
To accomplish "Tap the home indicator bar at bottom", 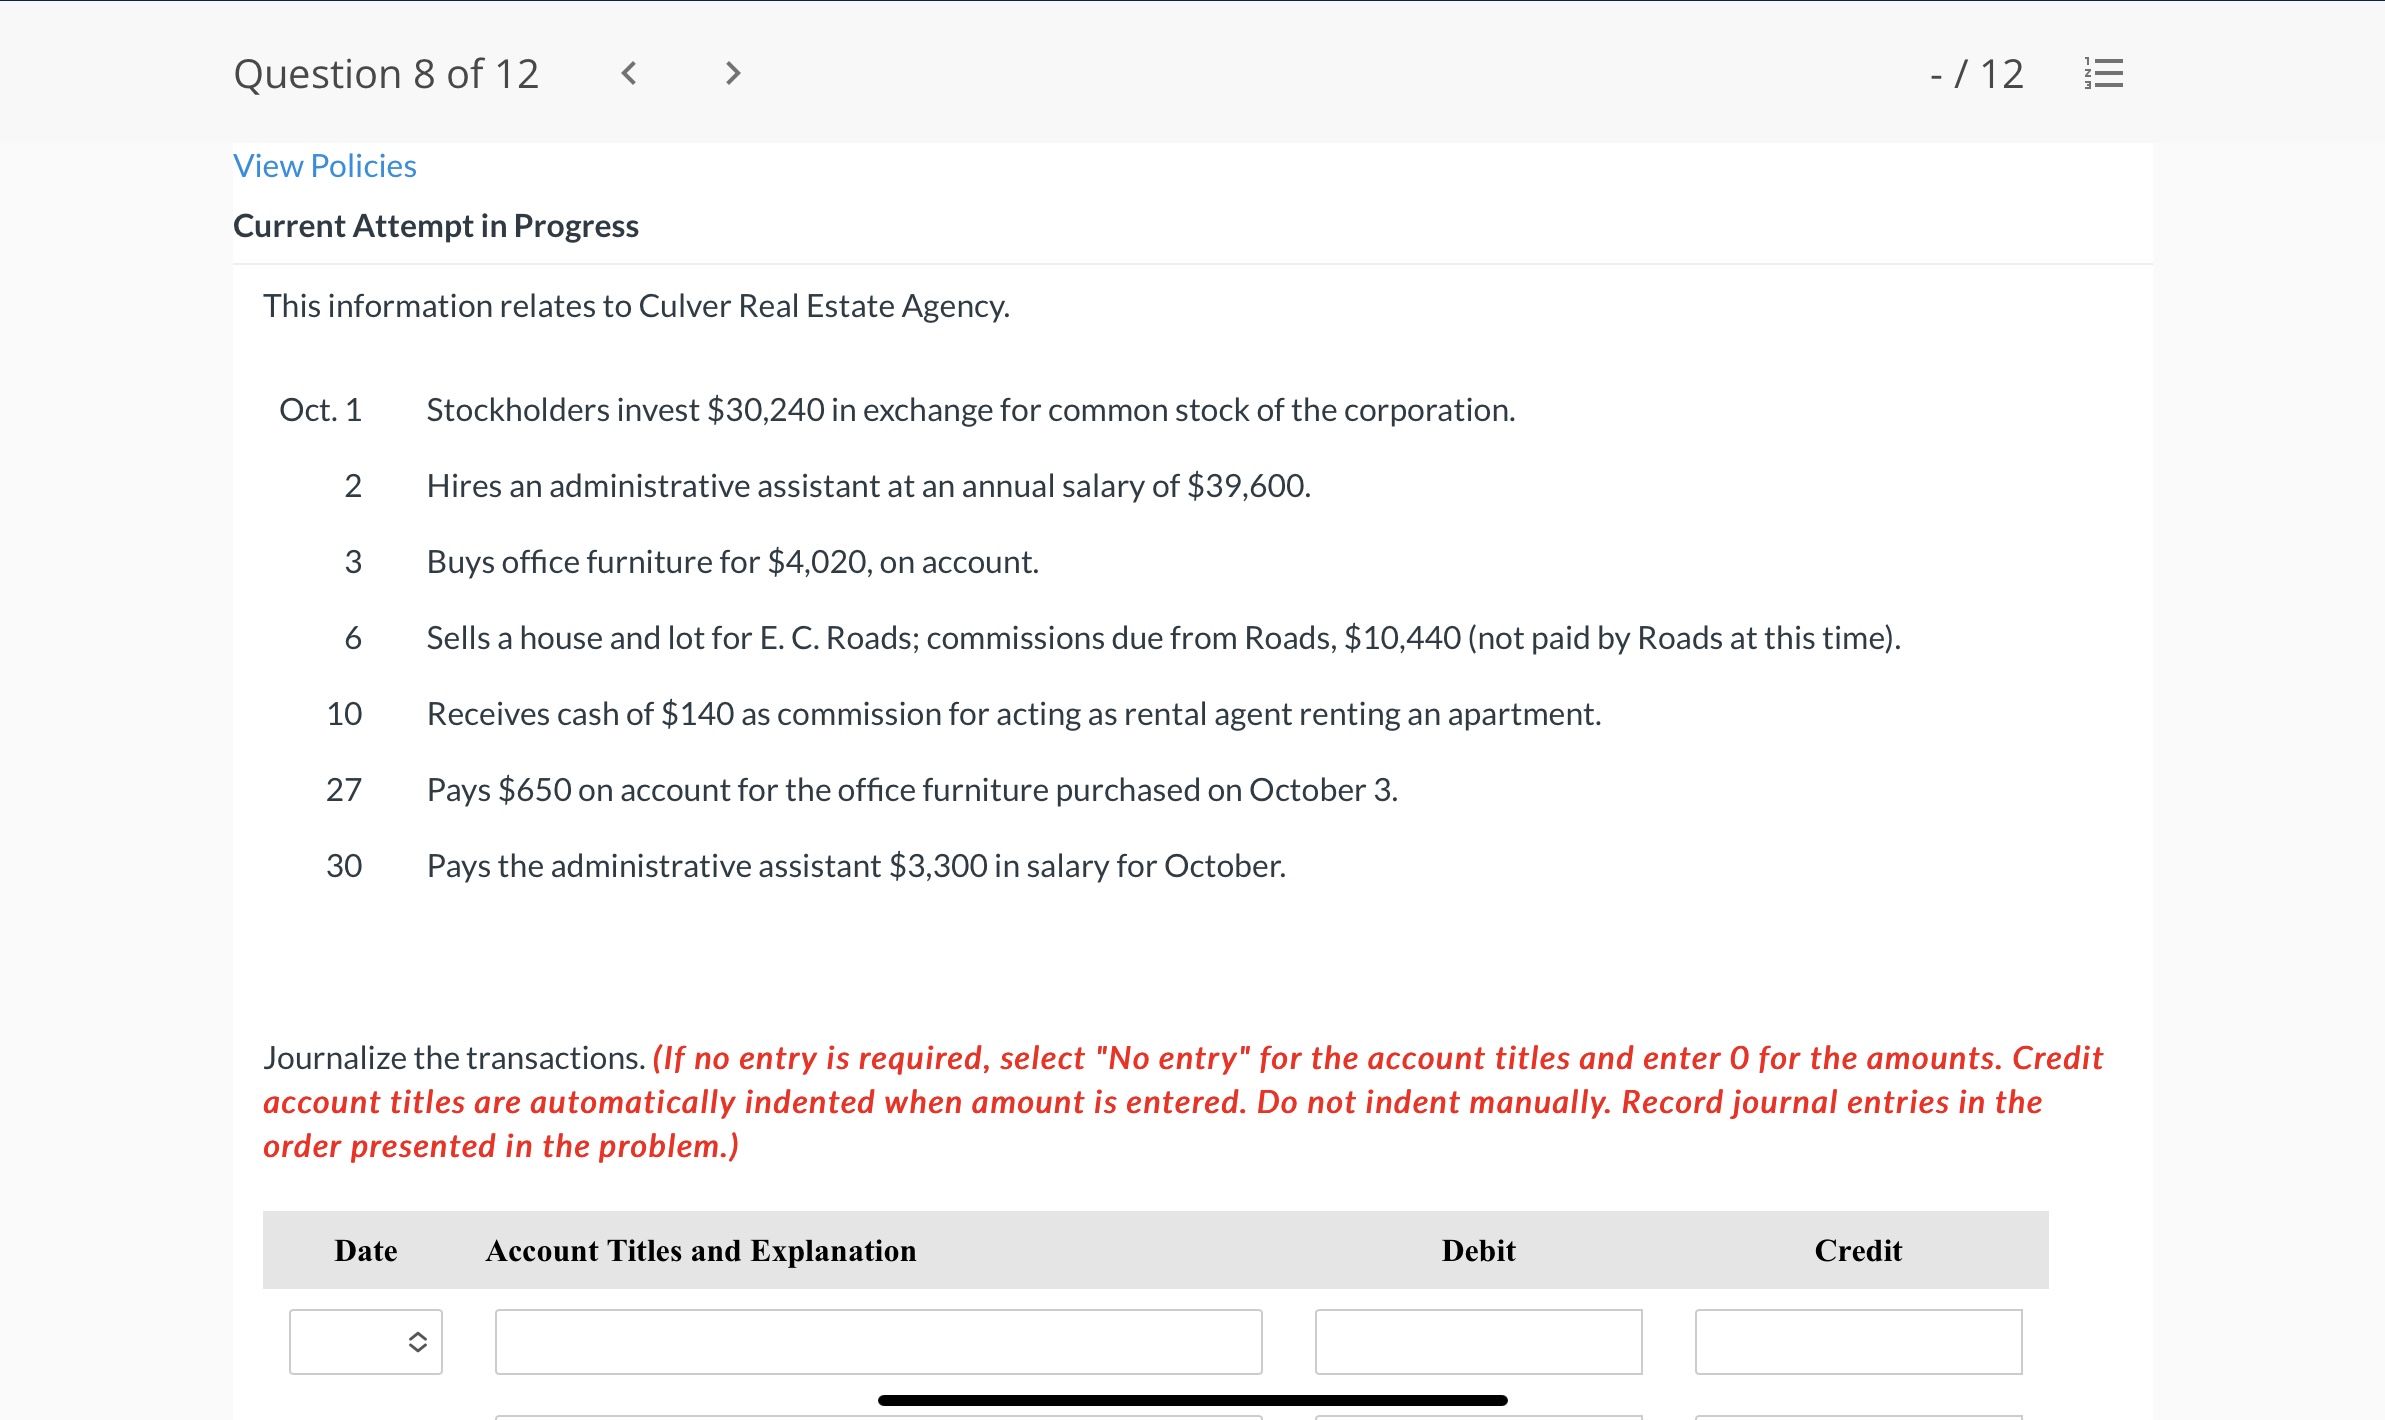I will tap(1192, 1401).
